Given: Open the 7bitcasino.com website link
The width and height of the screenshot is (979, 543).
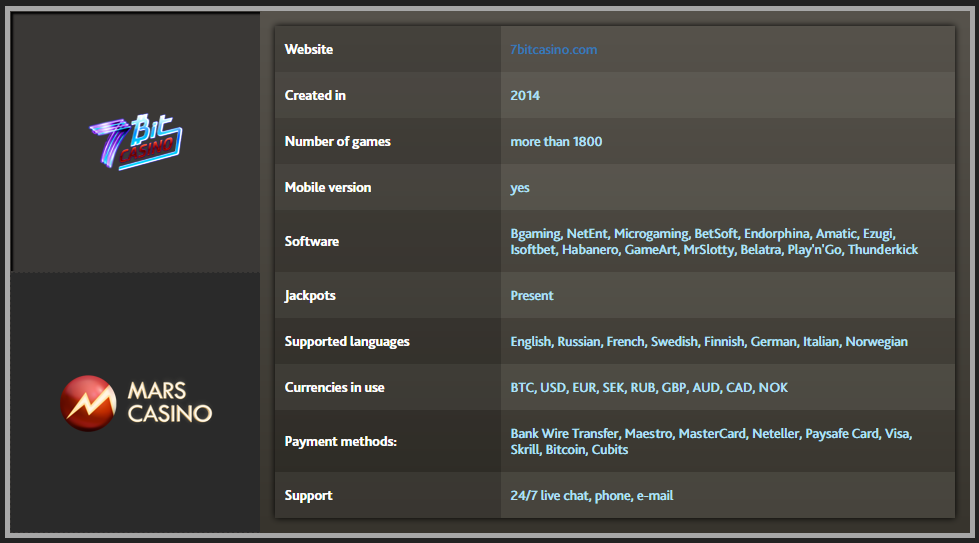Looking at the screenshot, I should pyautogui.click(x=553, y=49).
